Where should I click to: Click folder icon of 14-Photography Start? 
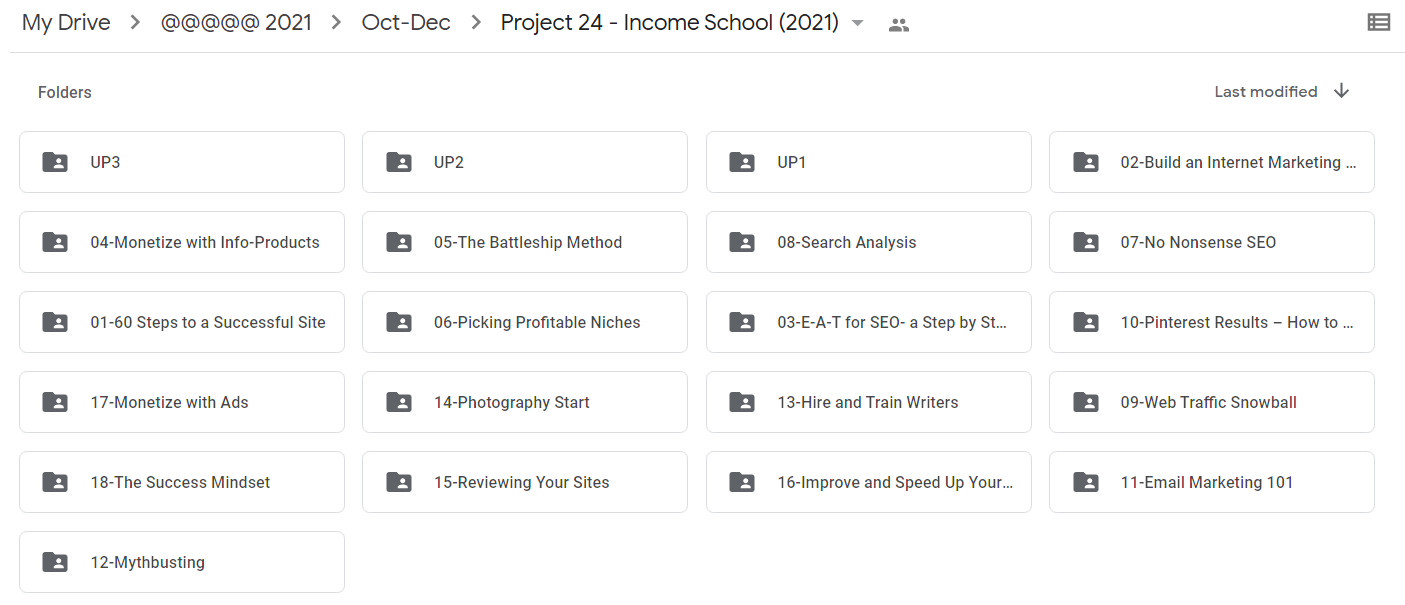(x=399, y=402)
